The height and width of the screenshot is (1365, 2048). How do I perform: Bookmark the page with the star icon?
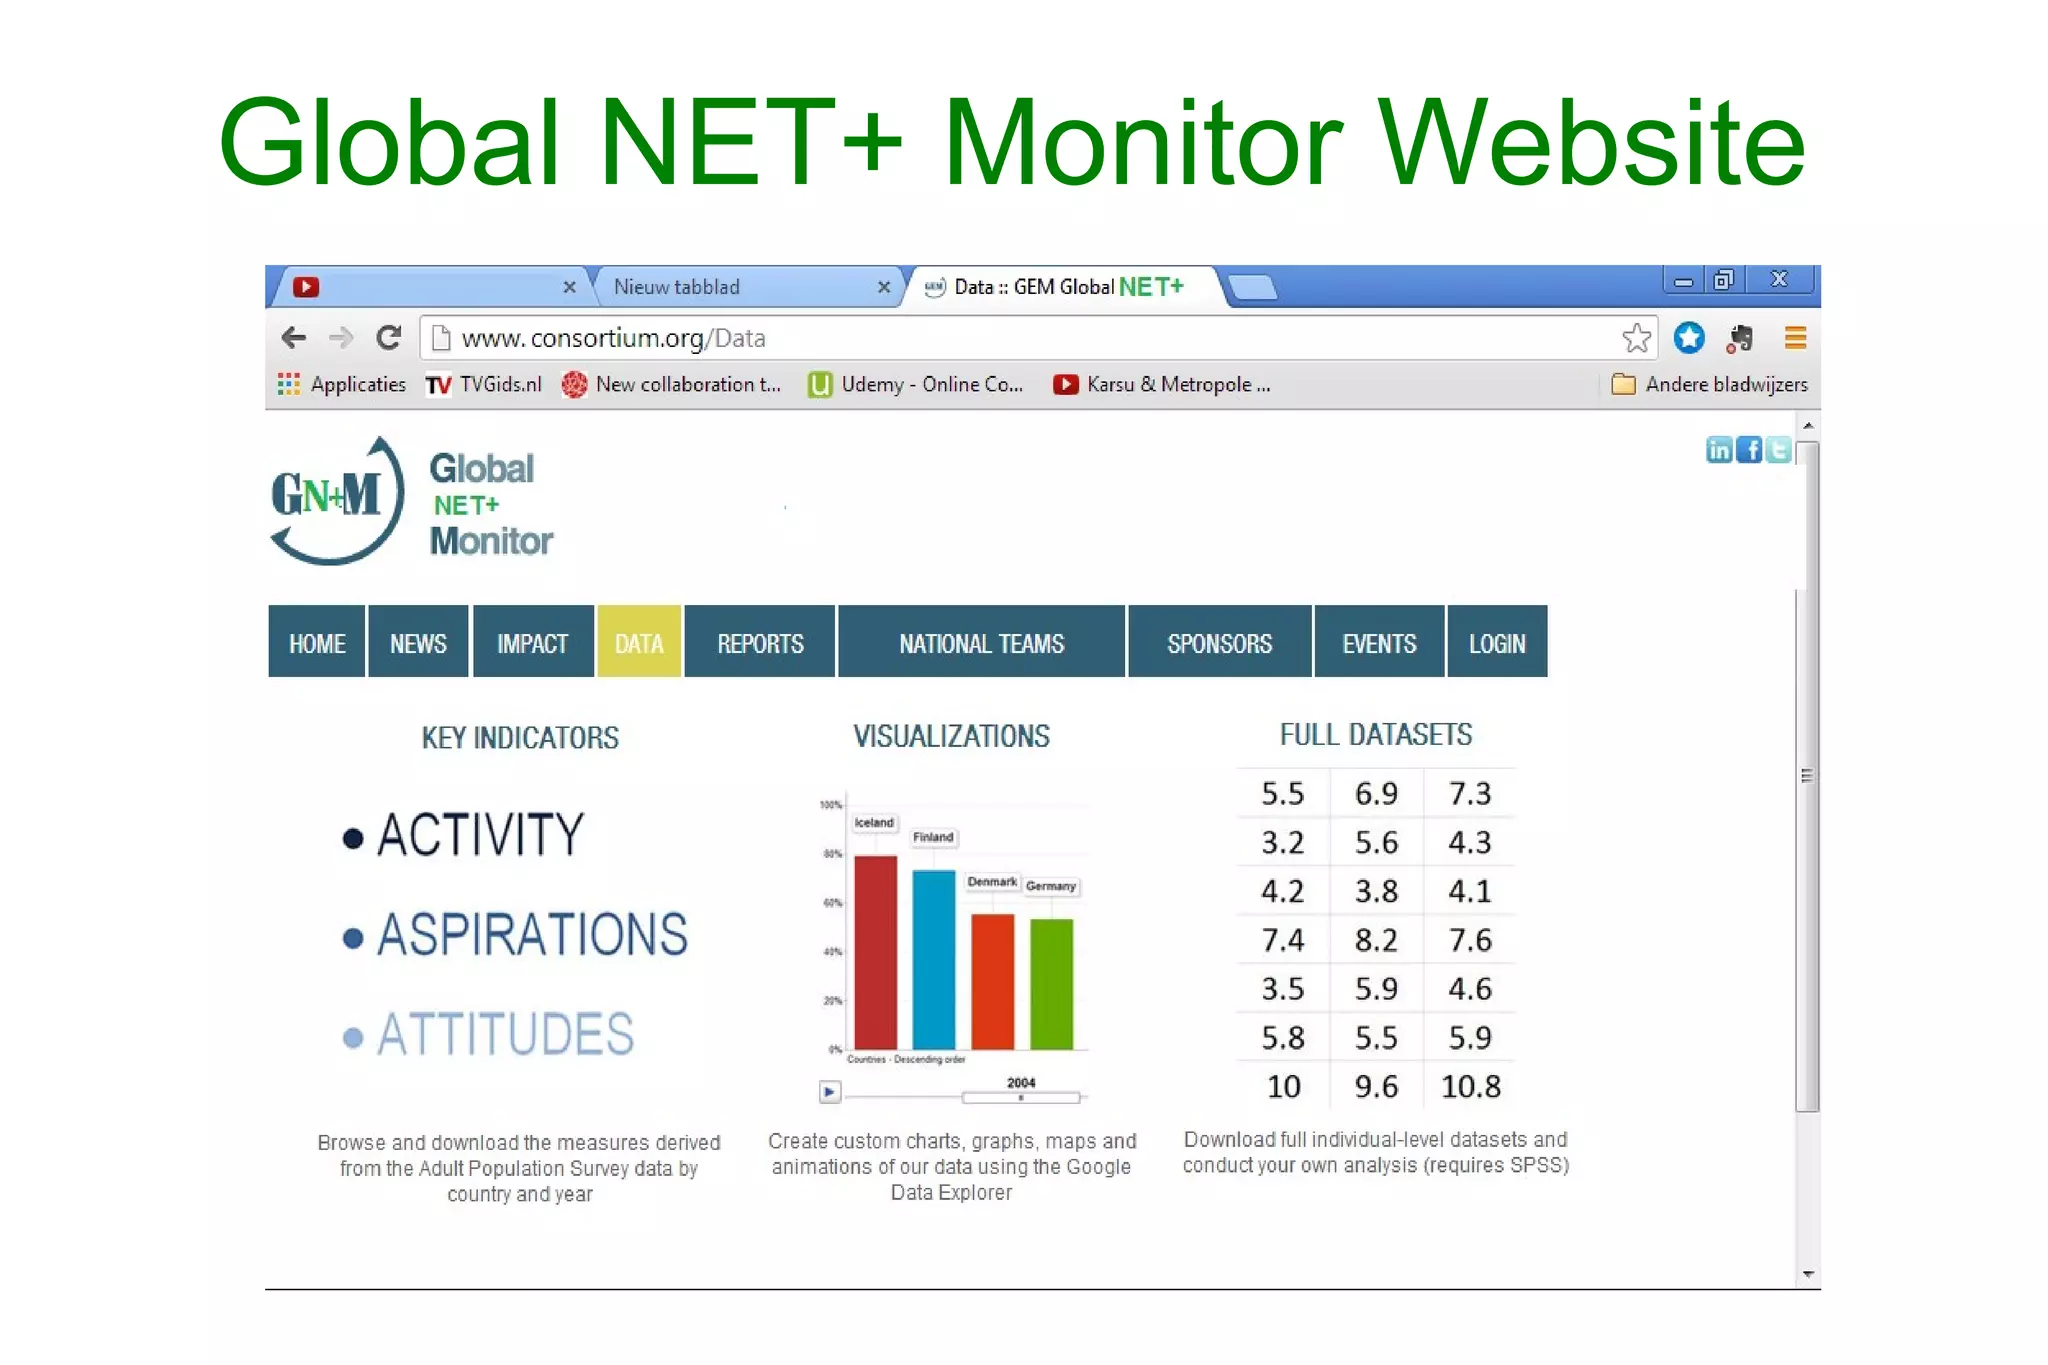(x=1636, y=338)
